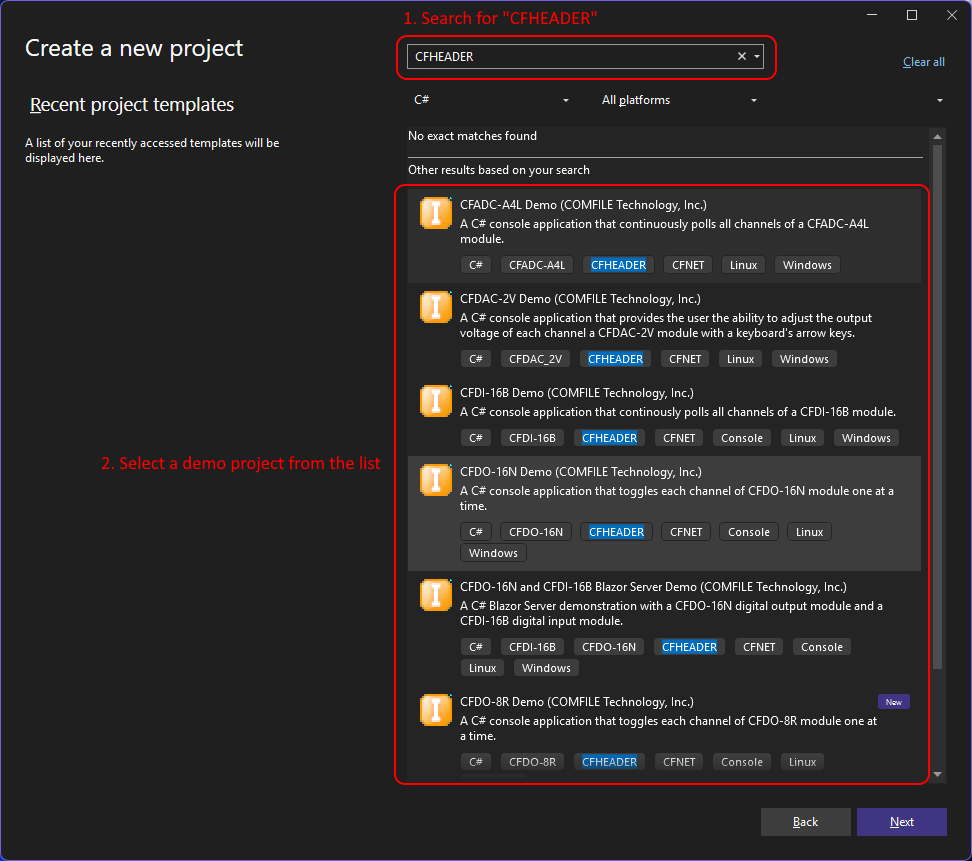972x861 pixels.
Task: Click the CFDO-8R Demo template icon
Action: click(436, 709)
